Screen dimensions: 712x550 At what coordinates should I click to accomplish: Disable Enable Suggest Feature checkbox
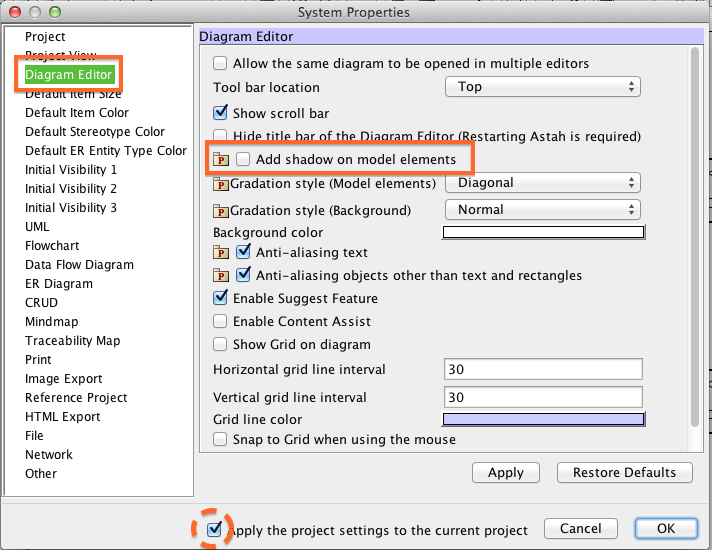(221, 298)
